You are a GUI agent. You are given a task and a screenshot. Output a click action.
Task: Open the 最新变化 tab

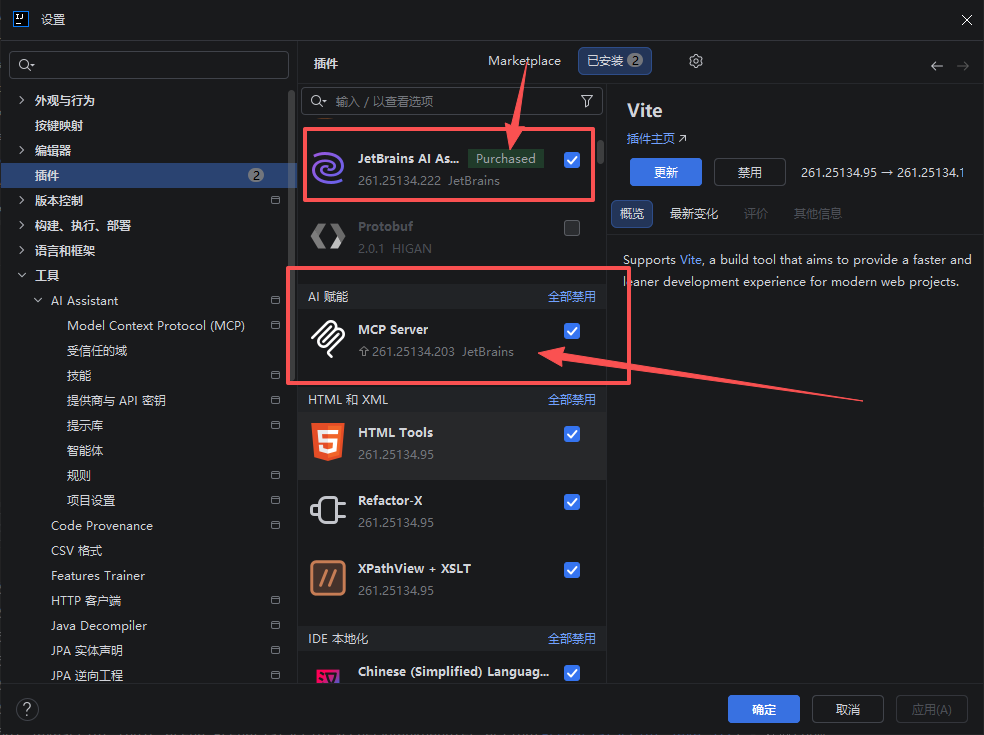click(x=693, y=213)
